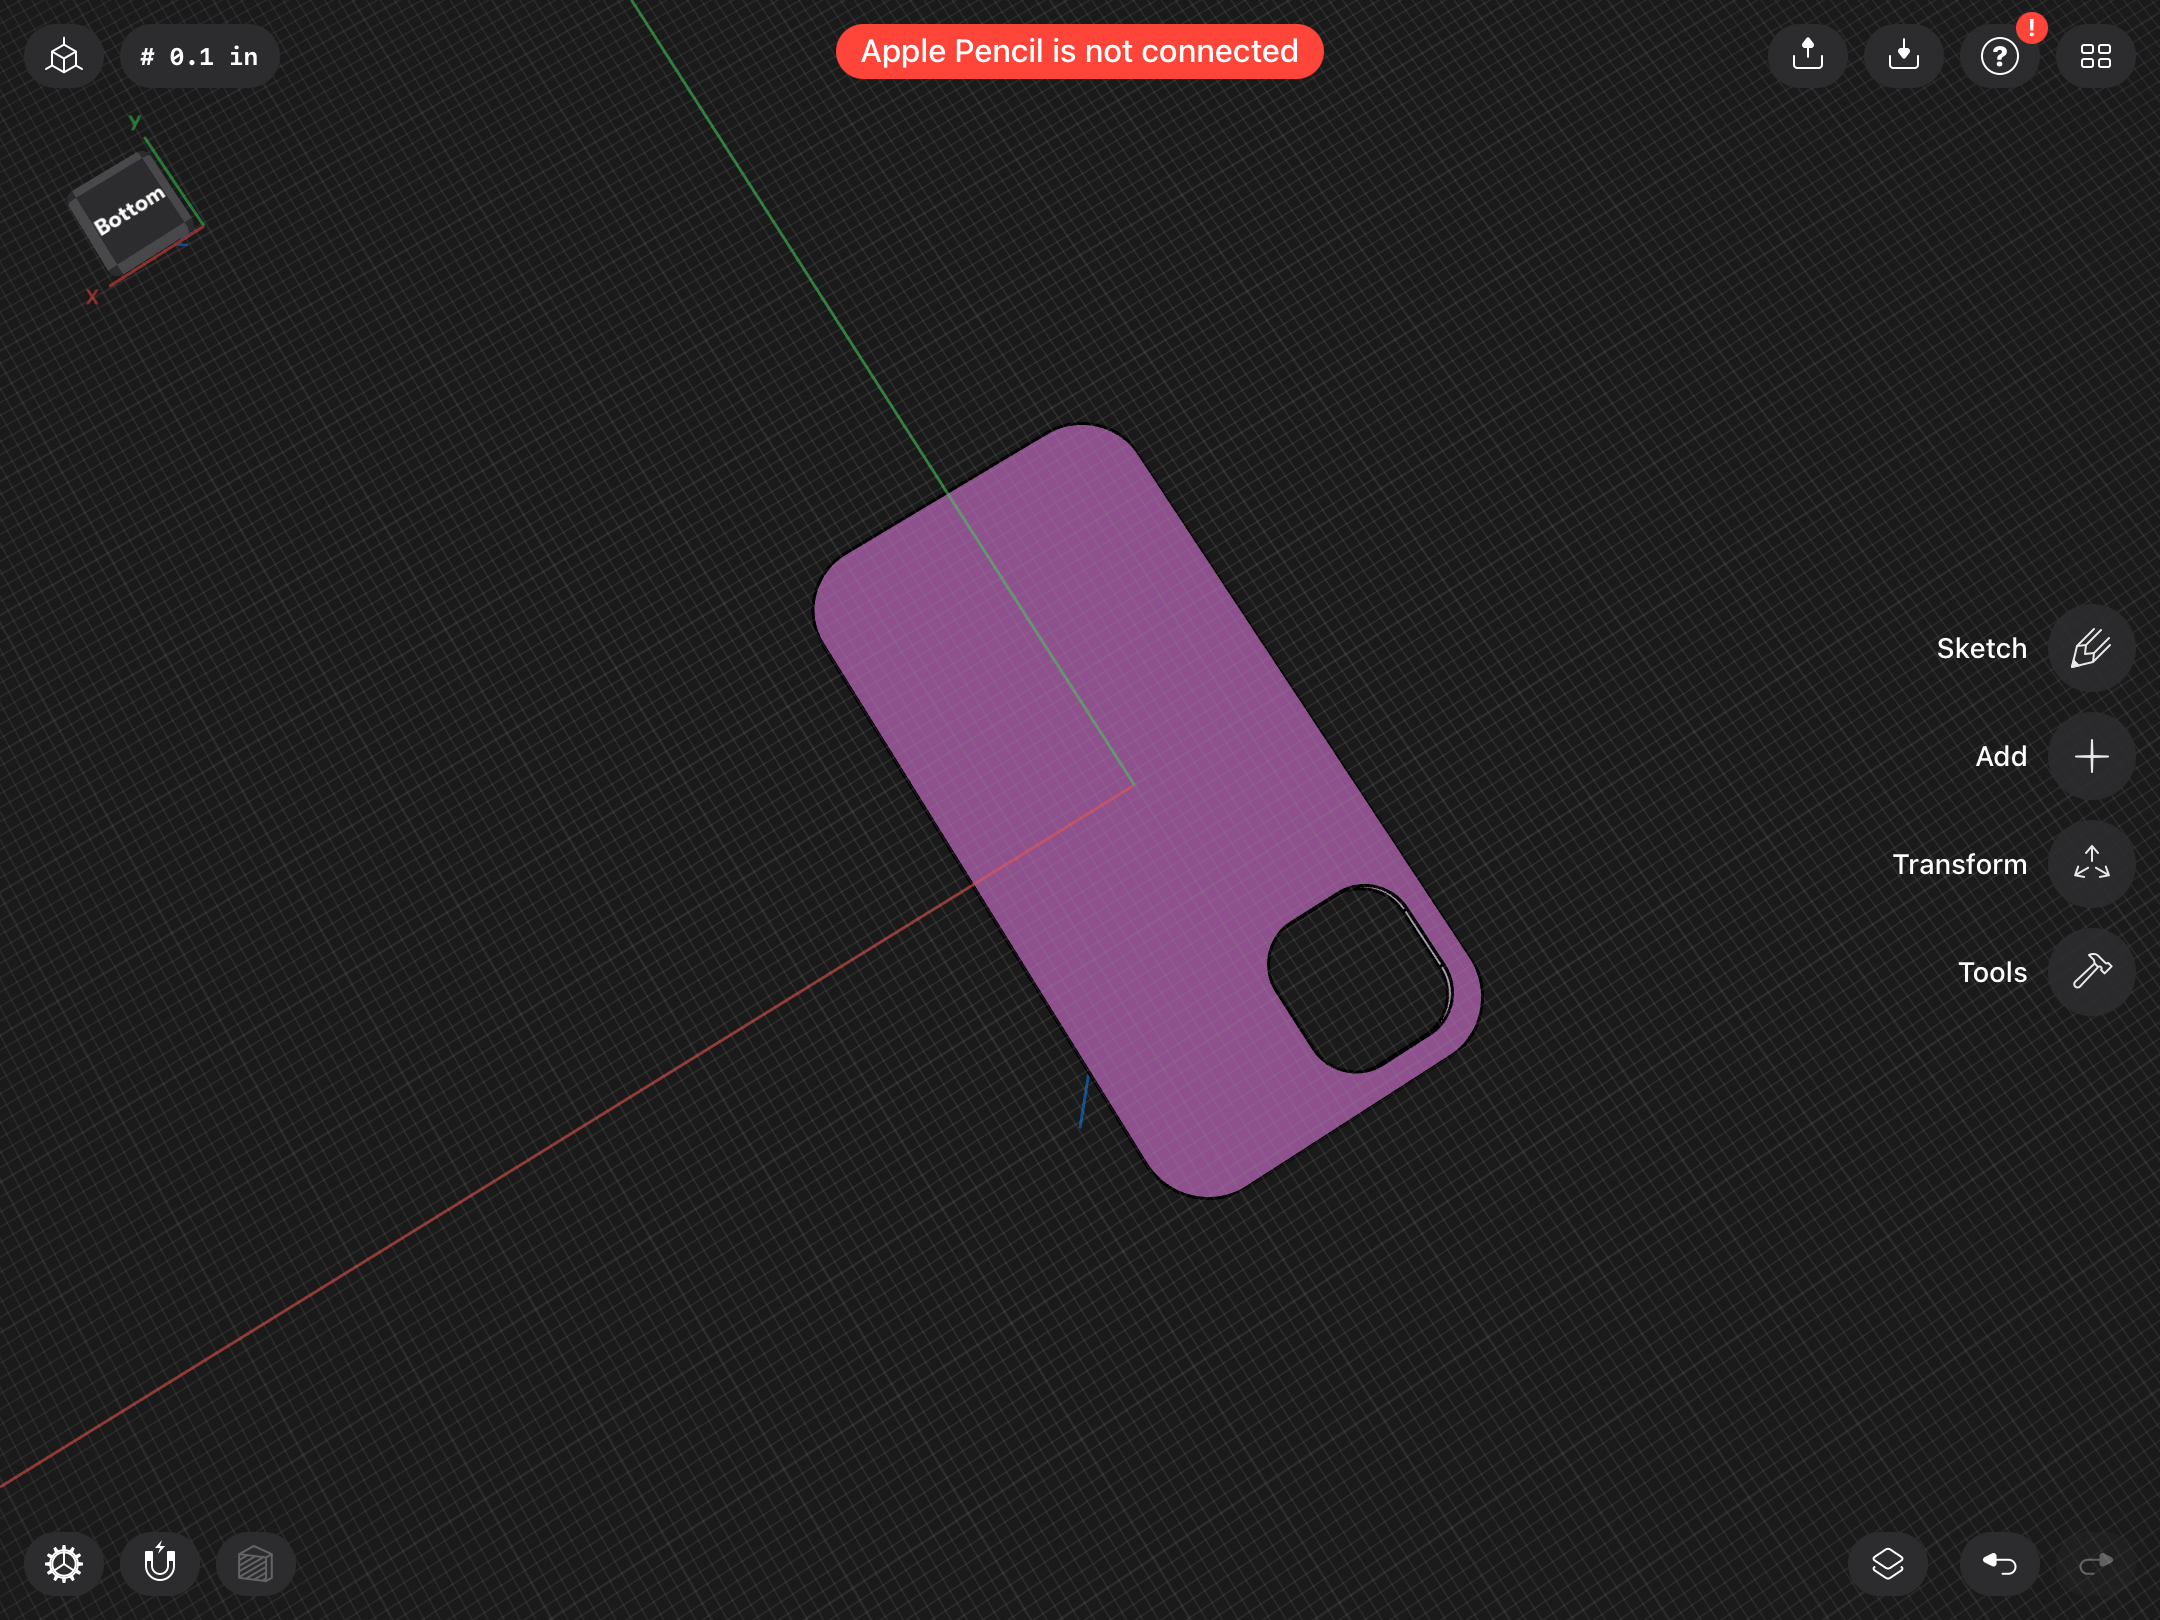Open the 0.1 in grid size setting

199,56
